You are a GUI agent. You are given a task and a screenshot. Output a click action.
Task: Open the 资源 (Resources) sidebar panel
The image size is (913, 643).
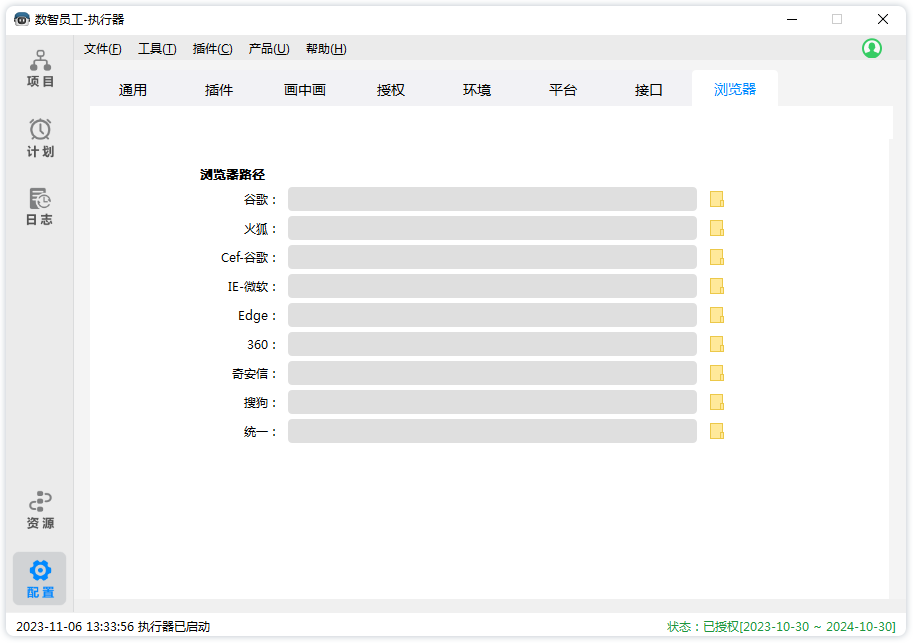tap(40, 510)
